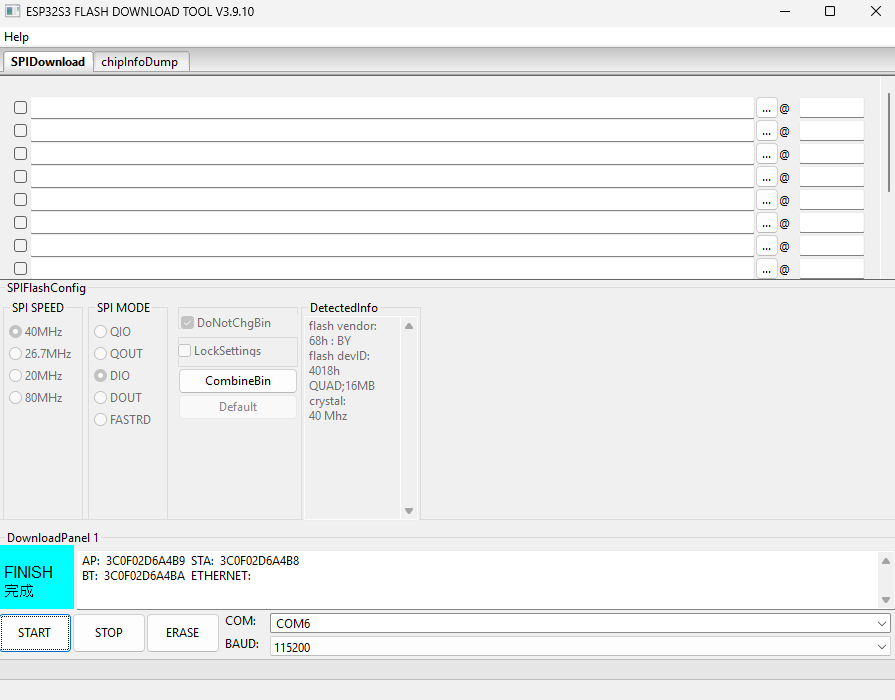Select the 20MHz SPI speed
The height and width of the screenshot is (700, 895).
tap(36, 376)
